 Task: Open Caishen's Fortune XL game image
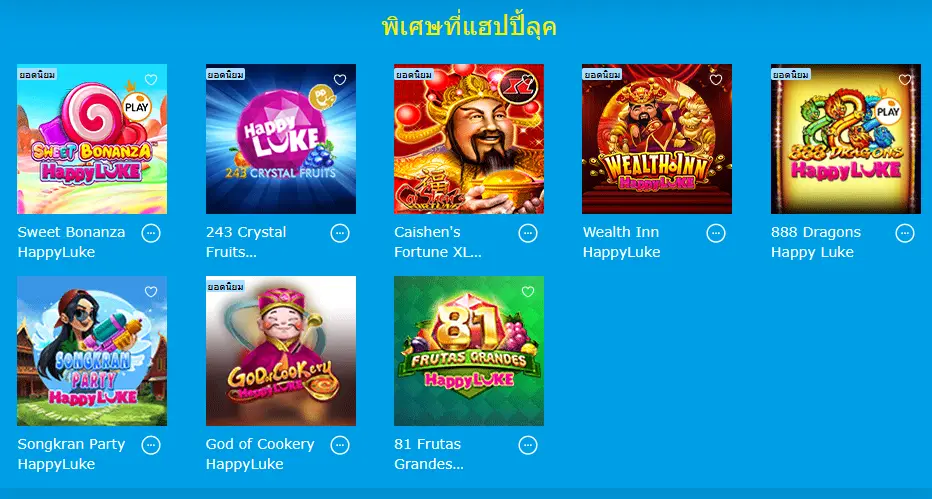click(x=469, y=139)
